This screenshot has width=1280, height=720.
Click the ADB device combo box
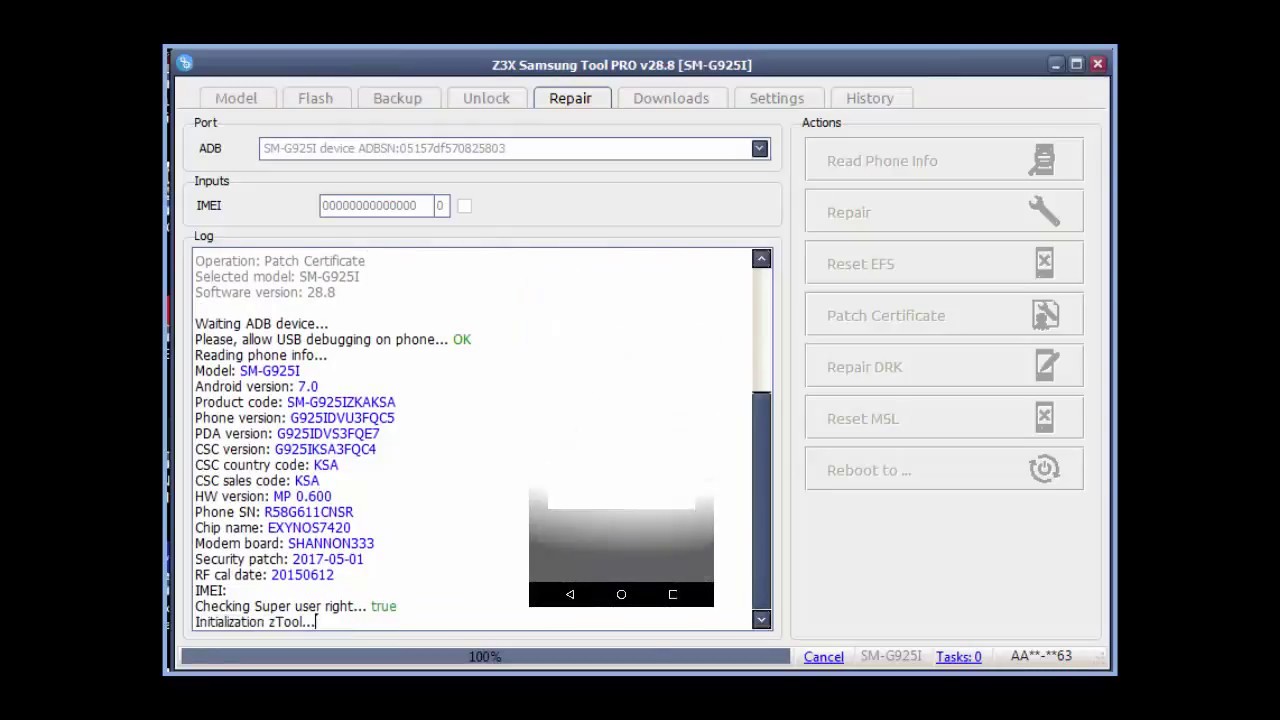514,148
